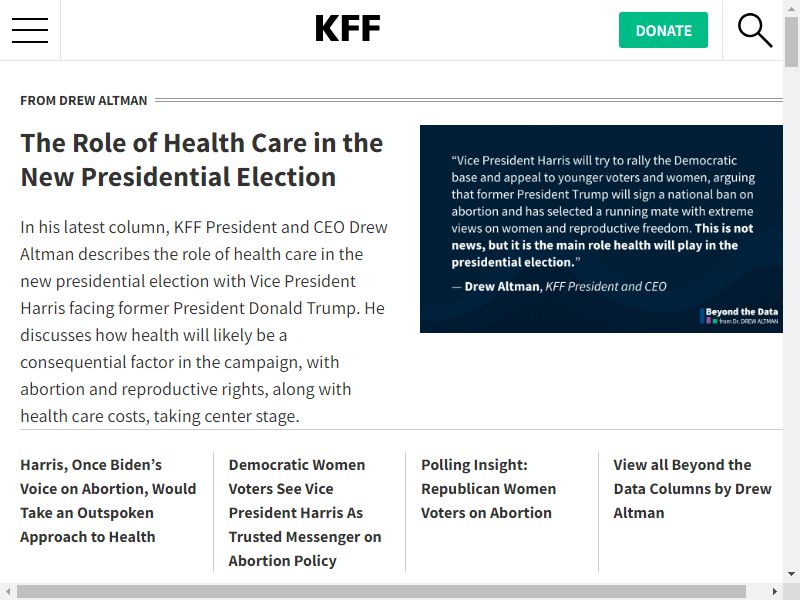This screenshot has width=800, height=600.
Task: Click the KFF logo
Action: [x=347, y=29]
